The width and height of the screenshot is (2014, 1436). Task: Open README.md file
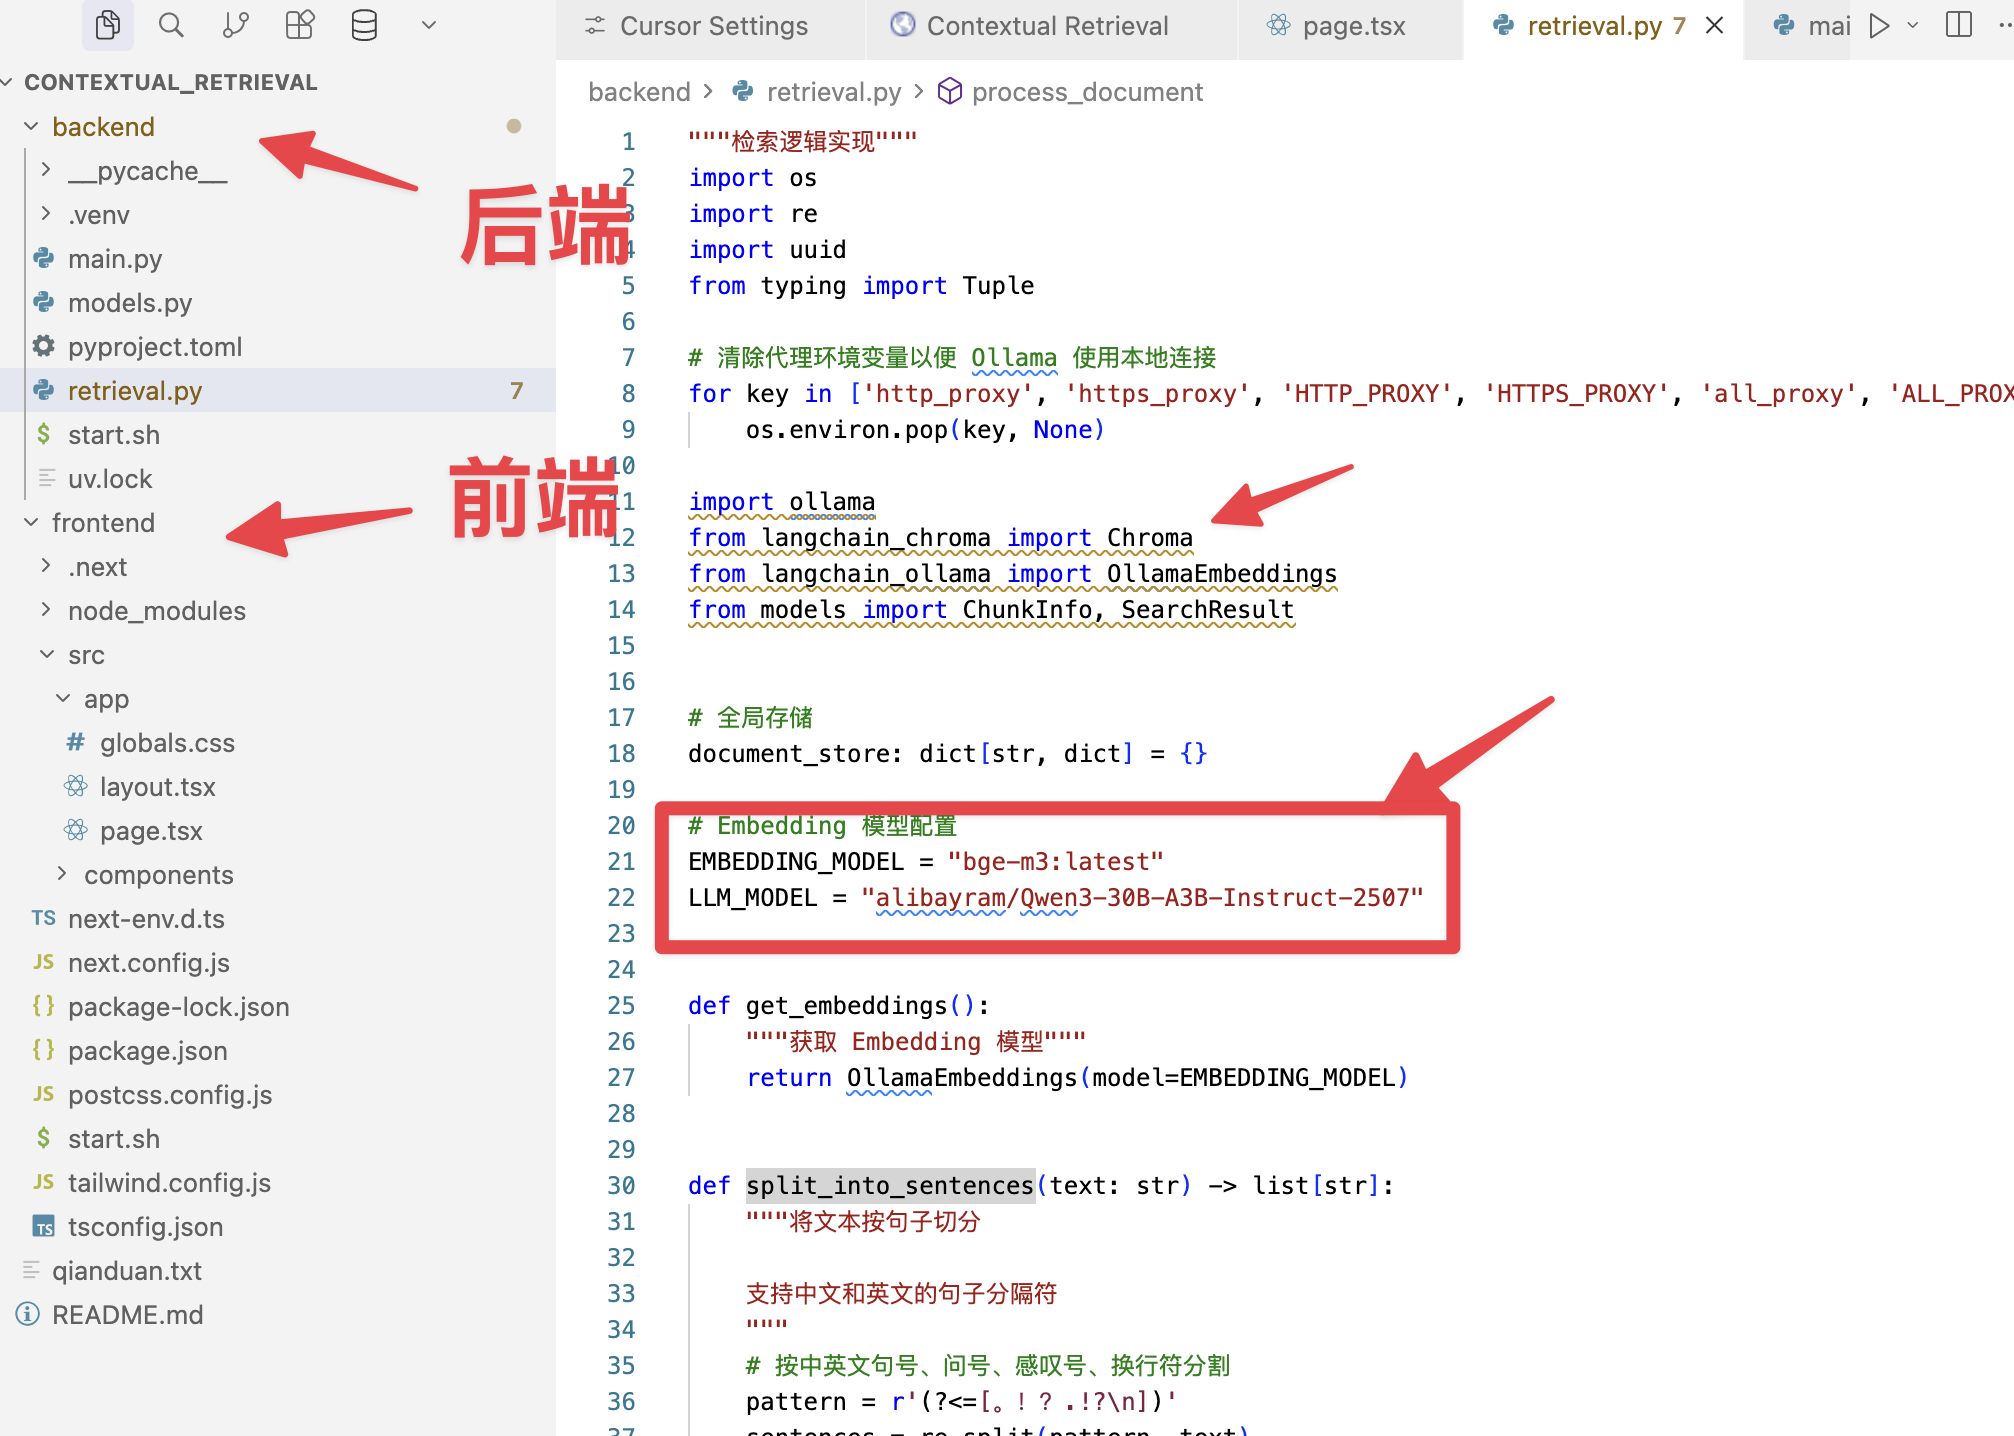click(127, 1315)
